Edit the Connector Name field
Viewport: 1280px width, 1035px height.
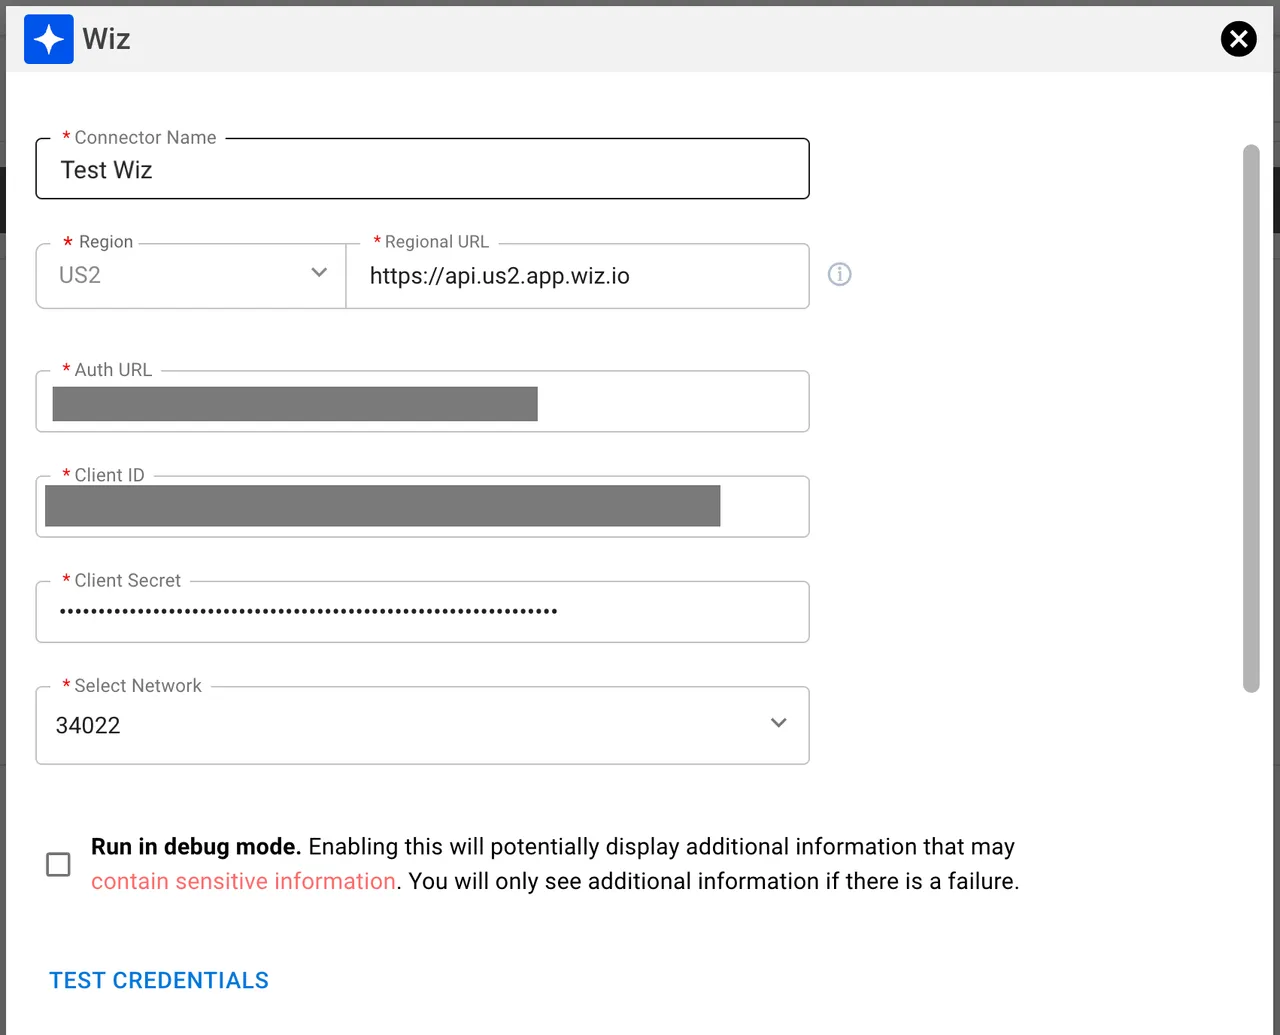tap(422, 169)
